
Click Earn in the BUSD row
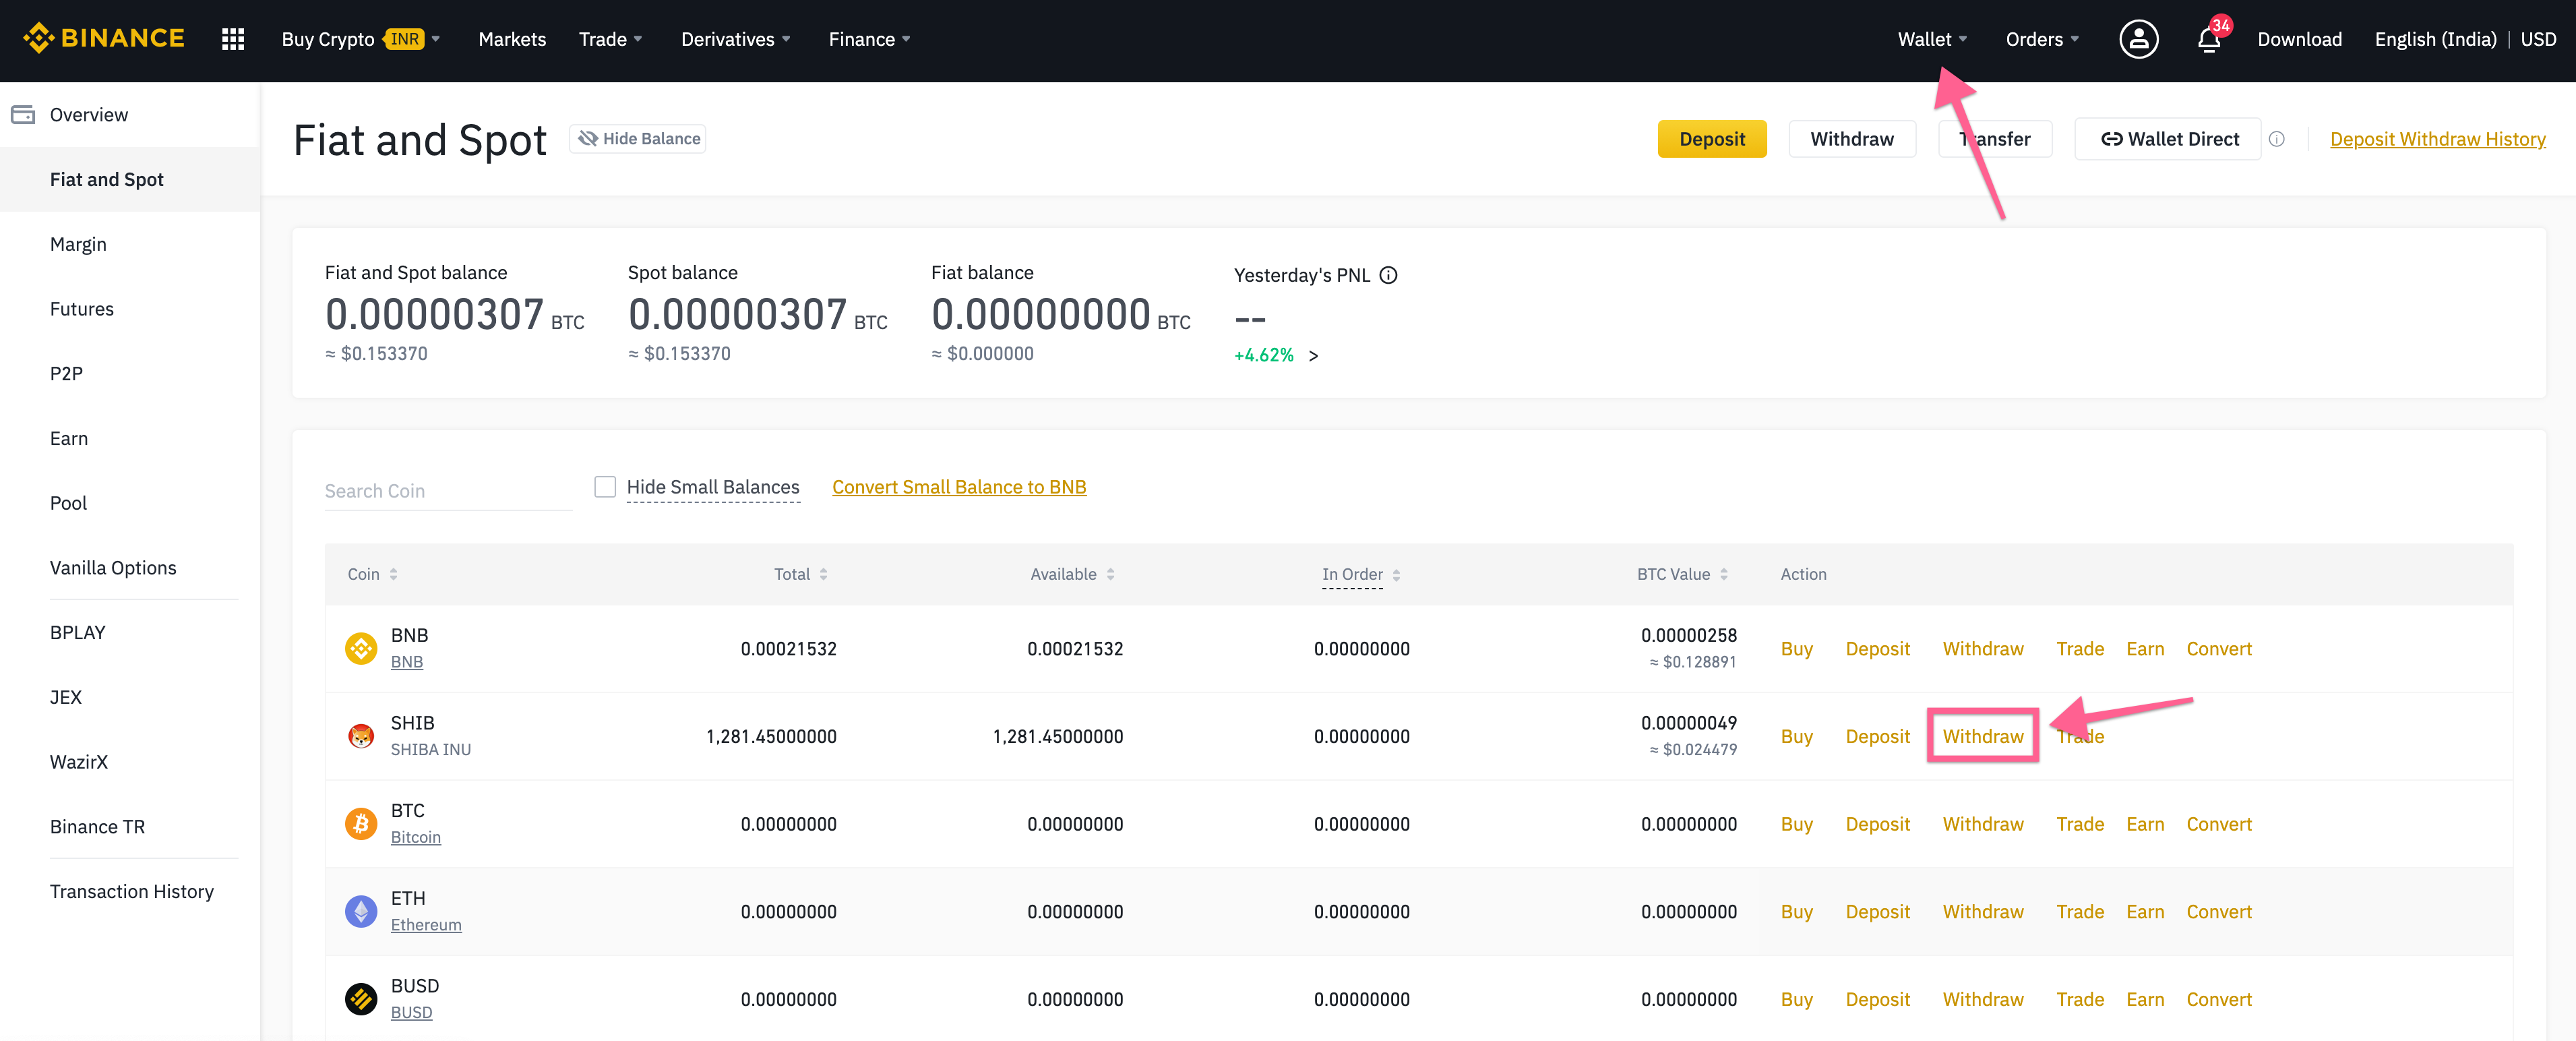tap(2145, 999)
